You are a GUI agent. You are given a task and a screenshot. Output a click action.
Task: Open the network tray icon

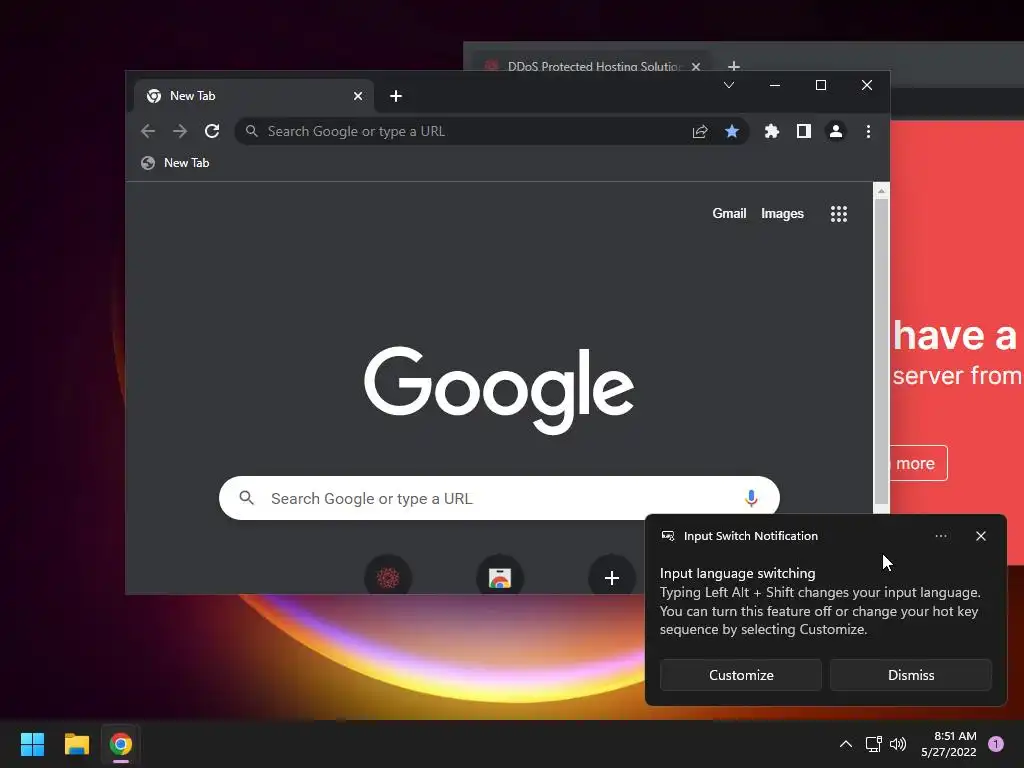(873, 744)
